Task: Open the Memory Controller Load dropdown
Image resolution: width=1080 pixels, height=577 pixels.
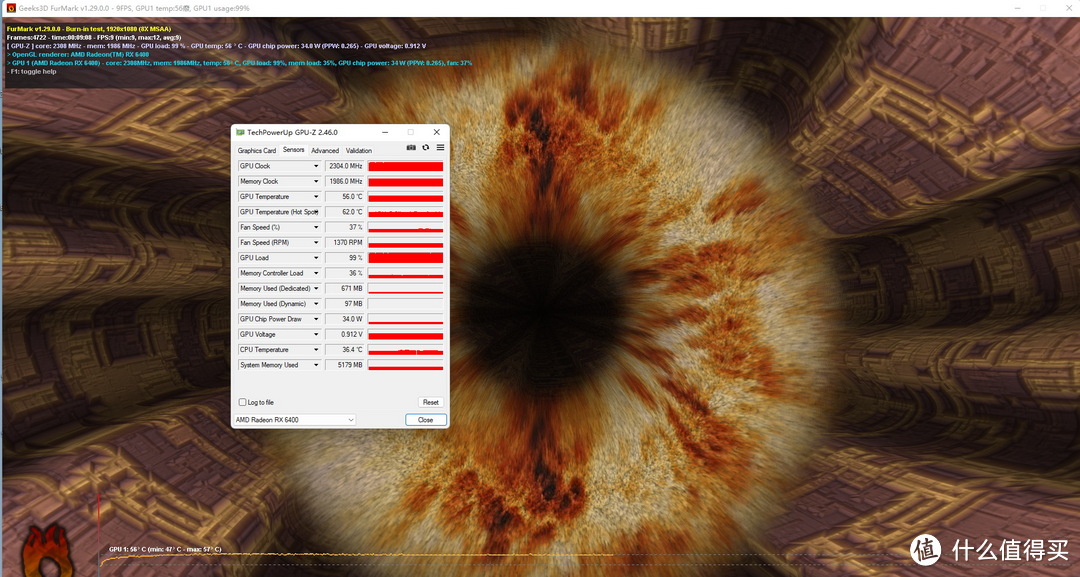Action: 316,273
